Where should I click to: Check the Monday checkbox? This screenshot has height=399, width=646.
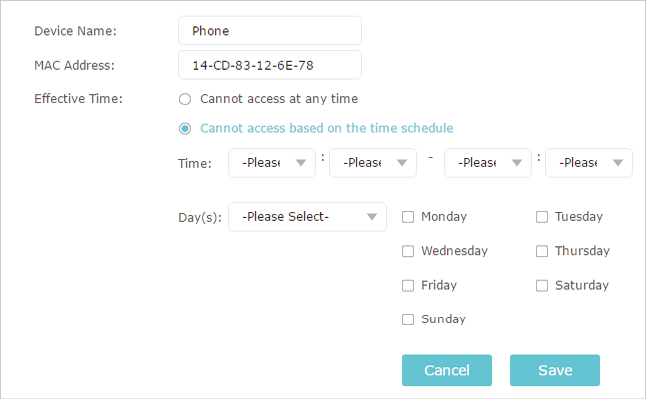point(408,217)
